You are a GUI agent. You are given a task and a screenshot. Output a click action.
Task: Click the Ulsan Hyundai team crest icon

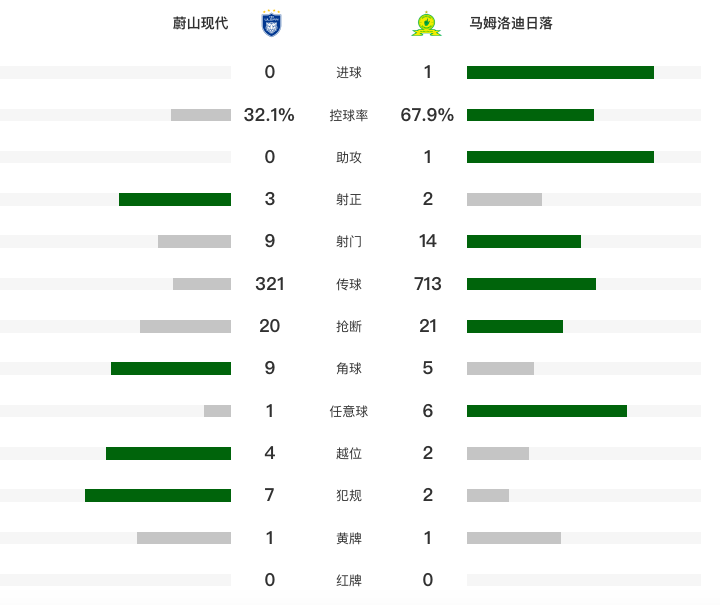(271, 23)
